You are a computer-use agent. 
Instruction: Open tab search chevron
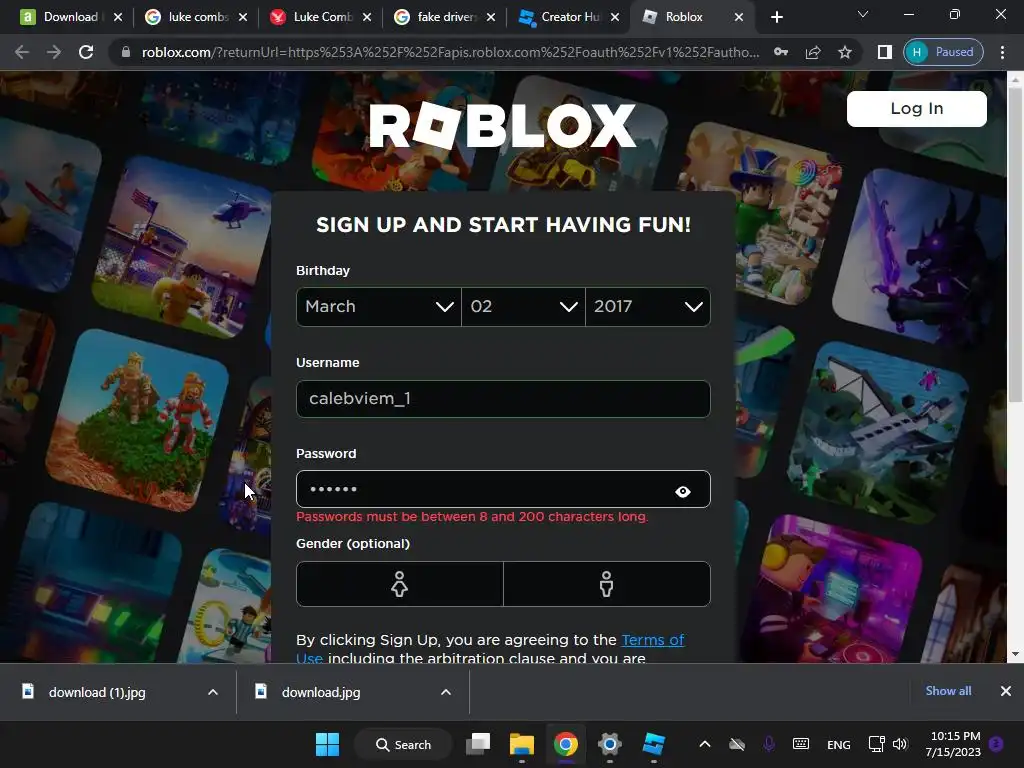863,14
